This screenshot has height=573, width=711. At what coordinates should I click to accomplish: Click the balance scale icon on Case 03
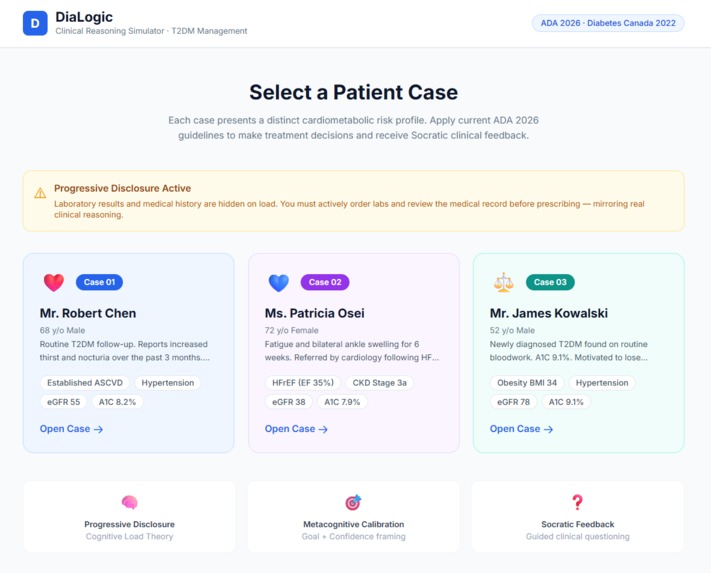point(503,282)
